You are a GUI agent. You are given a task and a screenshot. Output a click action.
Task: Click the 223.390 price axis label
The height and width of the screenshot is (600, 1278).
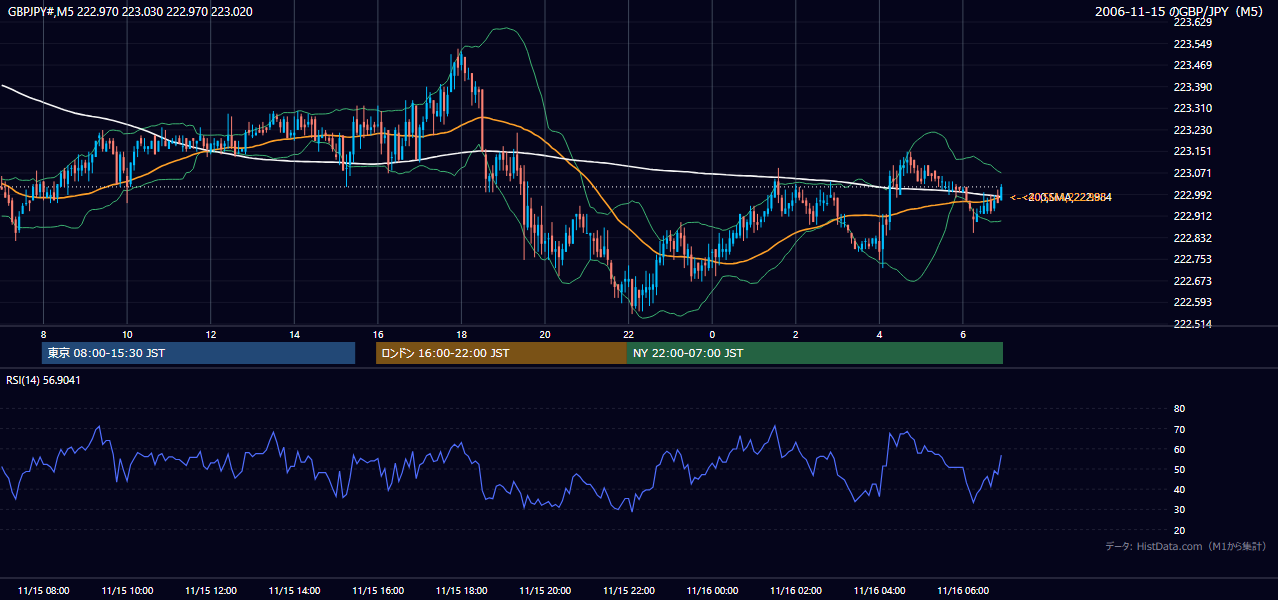tap(1192, 87)
